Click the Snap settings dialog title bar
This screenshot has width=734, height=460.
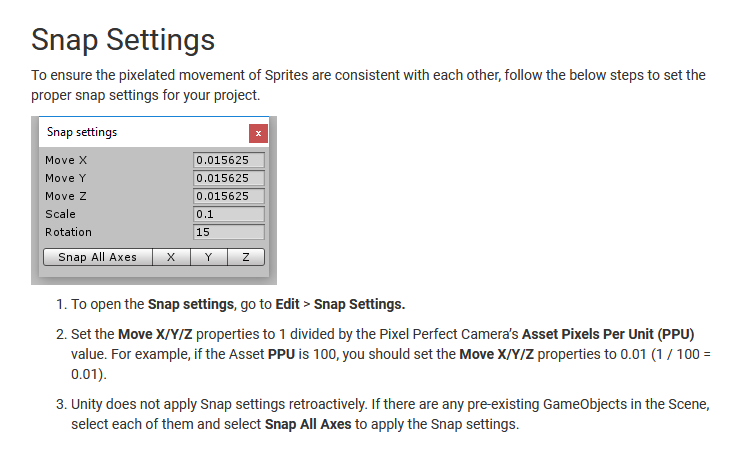140,132
